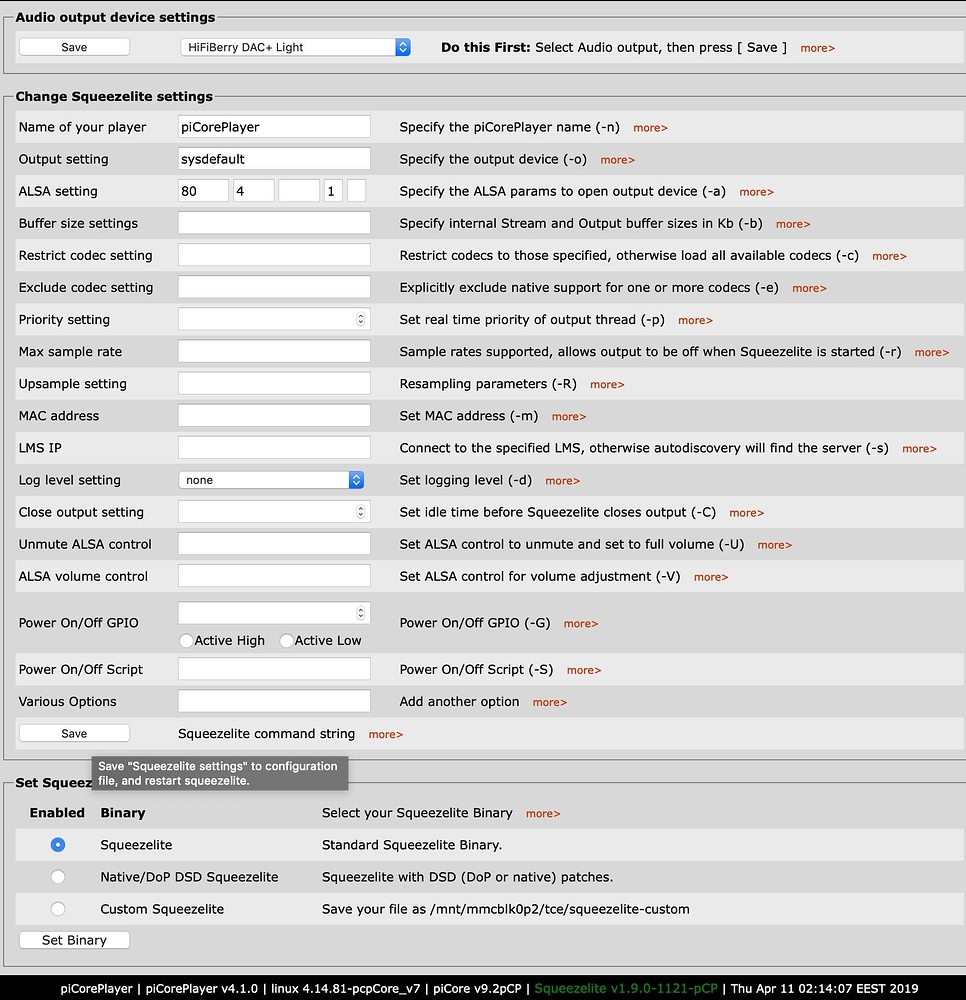Viewport: 966px width, 1000px height.
Task: Select the Active Low radio button
Action: coord(286,640)
